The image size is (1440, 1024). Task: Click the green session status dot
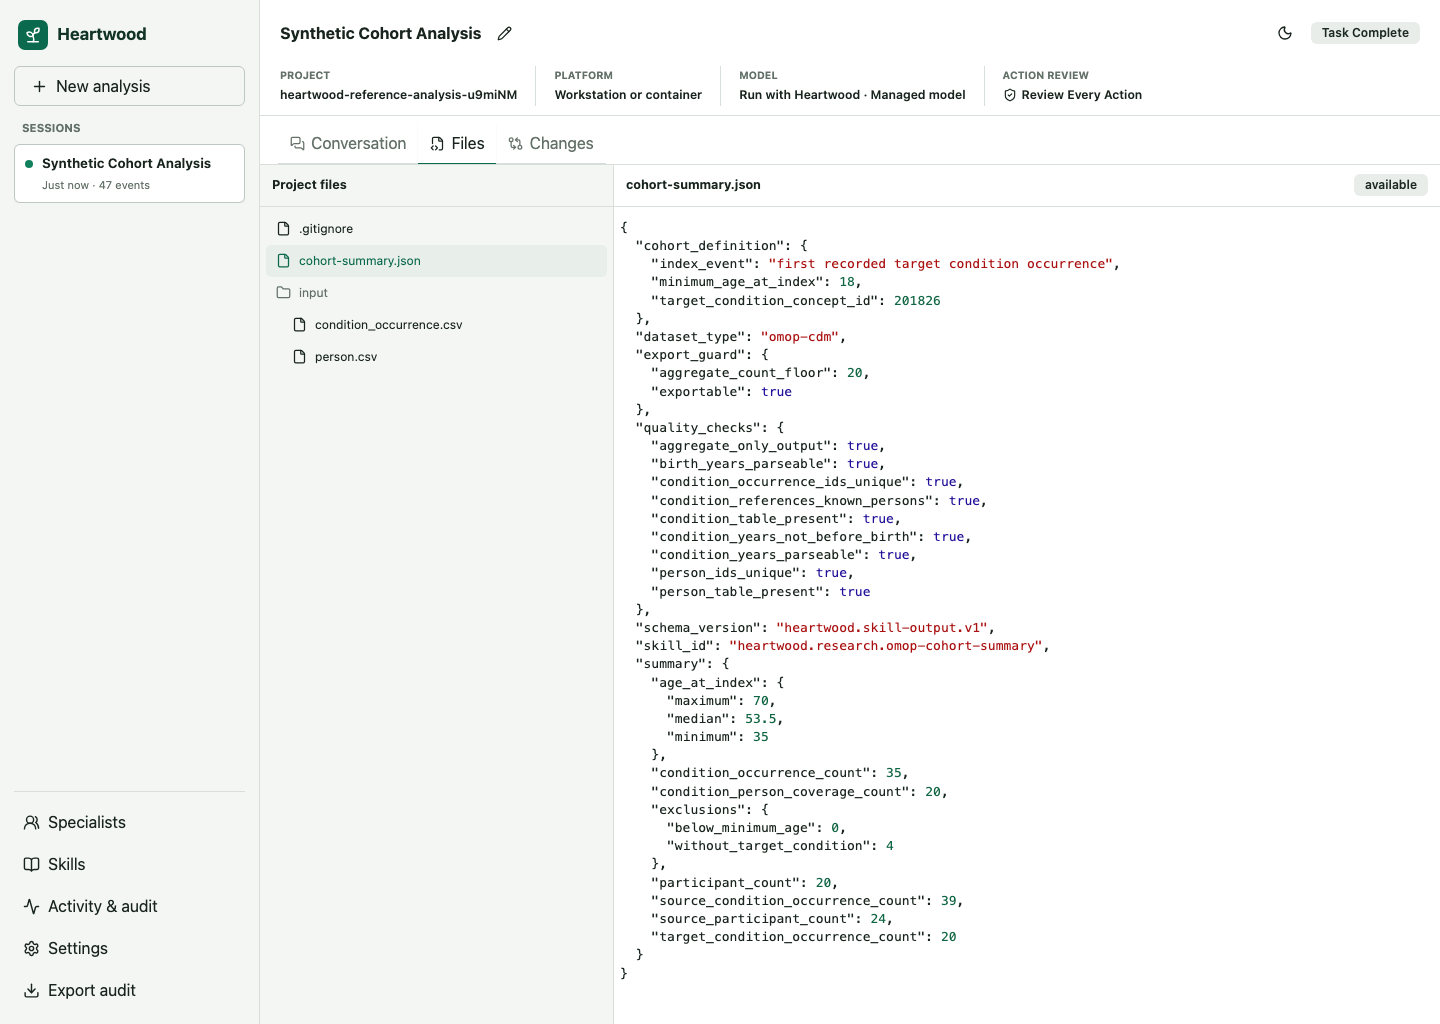(29, 164)
